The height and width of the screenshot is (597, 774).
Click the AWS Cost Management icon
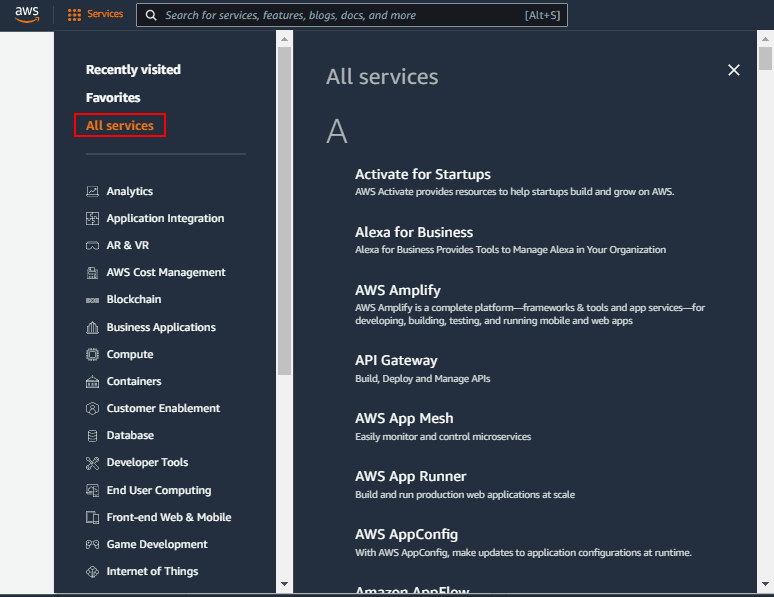coord(92,273)
